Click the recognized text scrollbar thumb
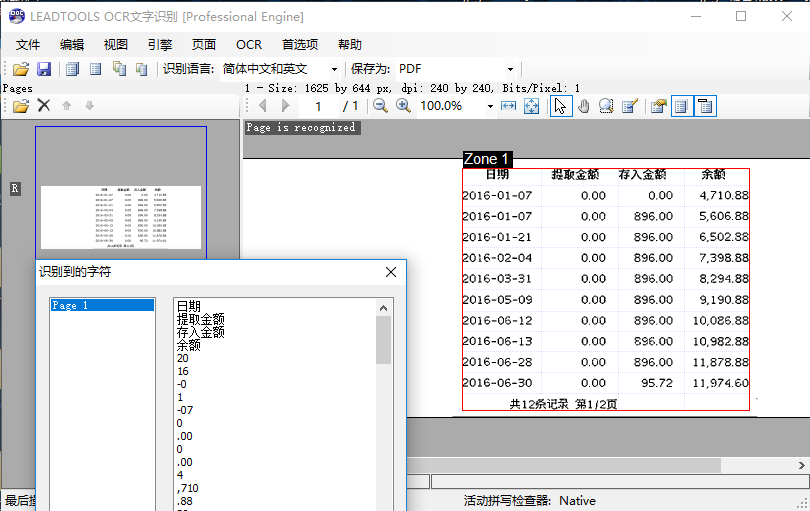 click(x=383, y=340)
